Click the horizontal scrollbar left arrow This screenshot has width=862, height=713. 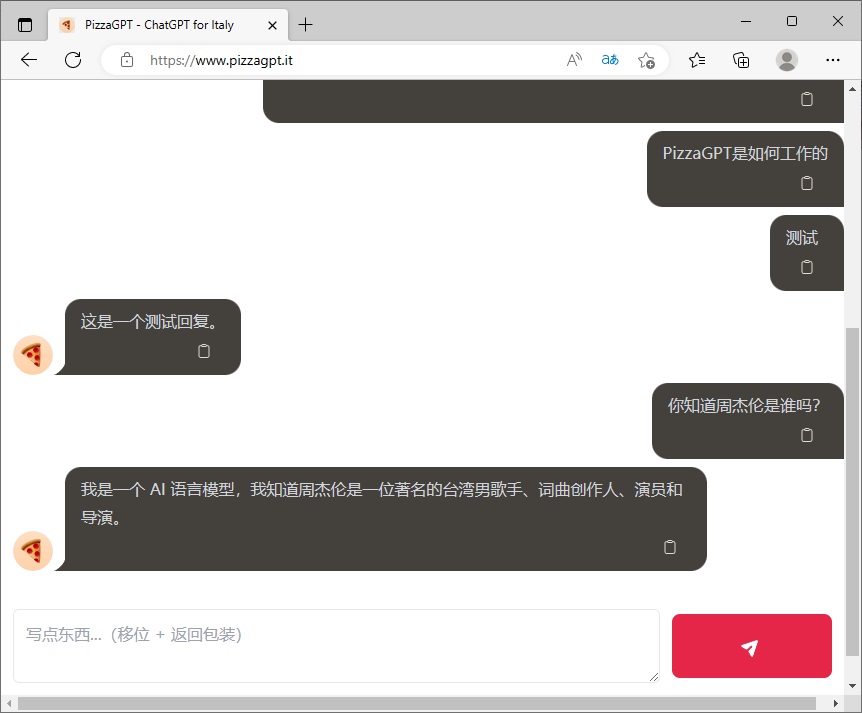[x=8, y=703]
